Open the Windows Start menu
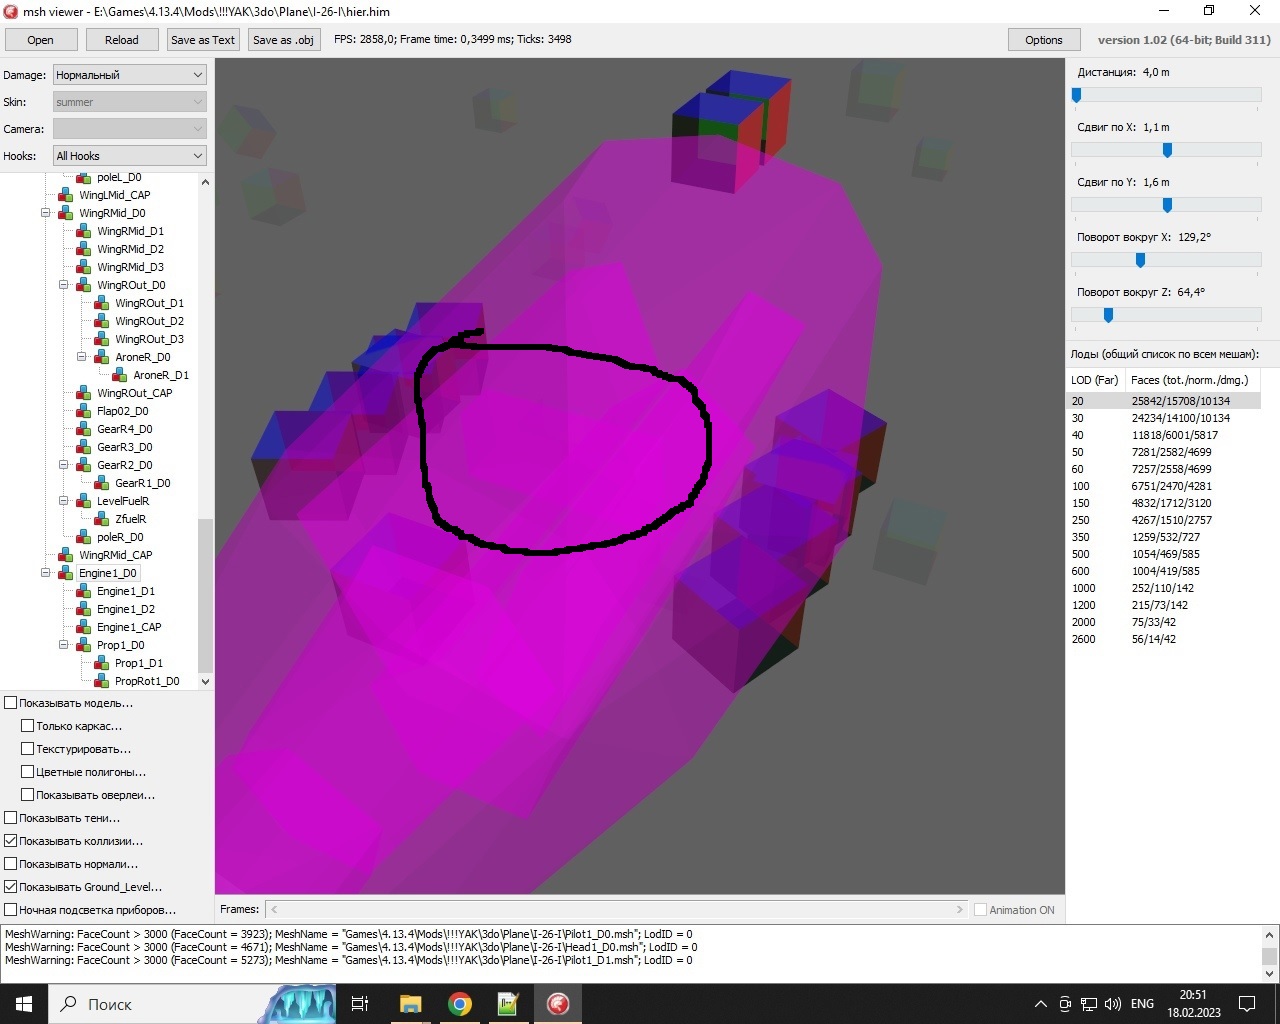The image size is (1280, 1024). click(24, 1004)
